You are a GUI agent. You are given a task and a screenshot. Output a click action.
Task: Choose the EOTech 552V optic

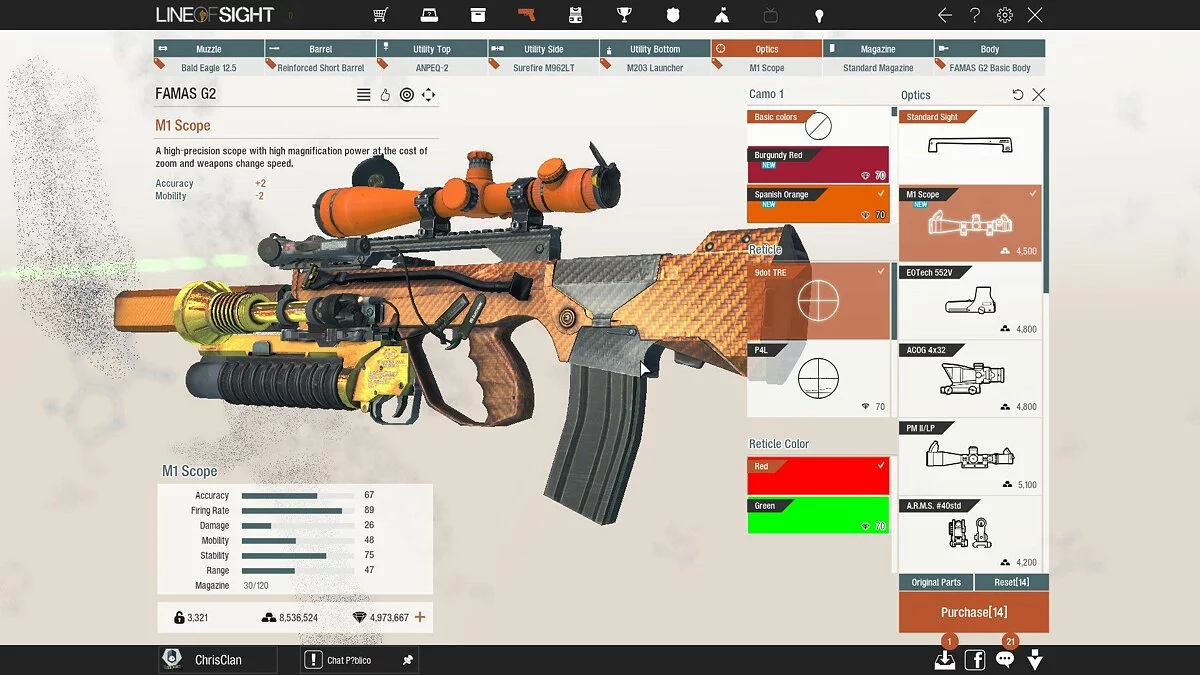click(970, 301)
